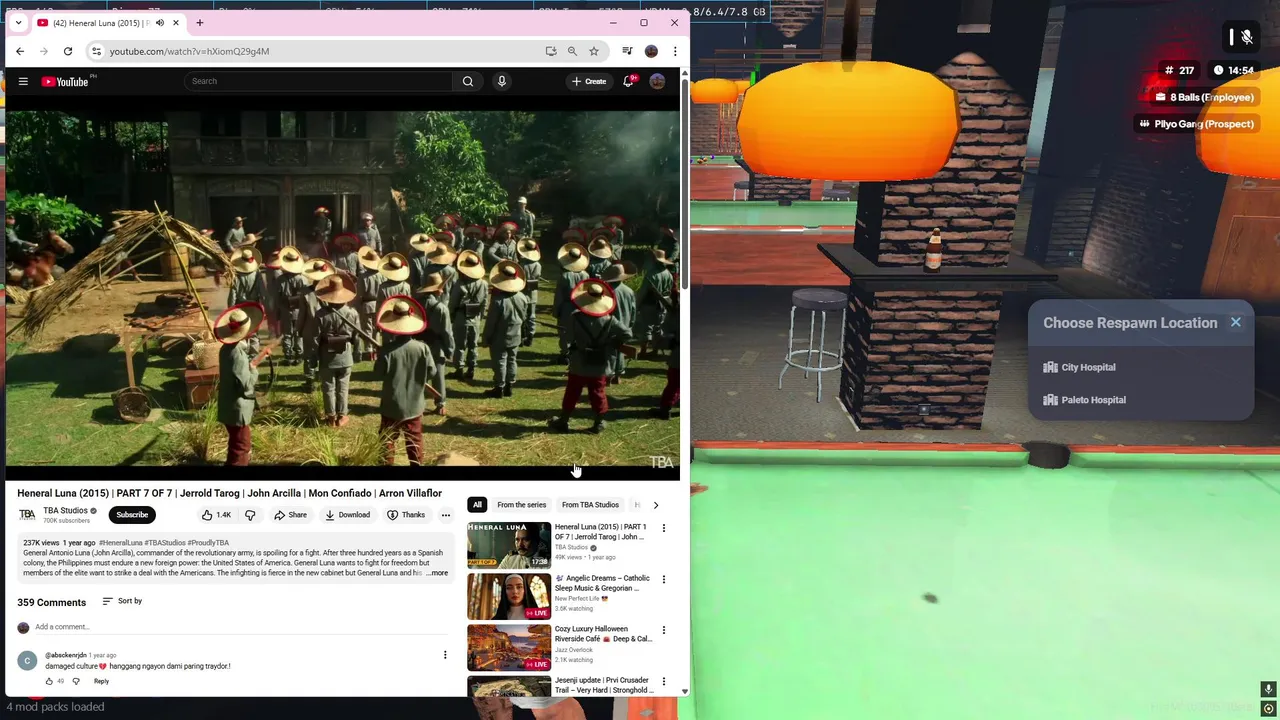Click the page vertical scrollbar

tap(685, 185)
